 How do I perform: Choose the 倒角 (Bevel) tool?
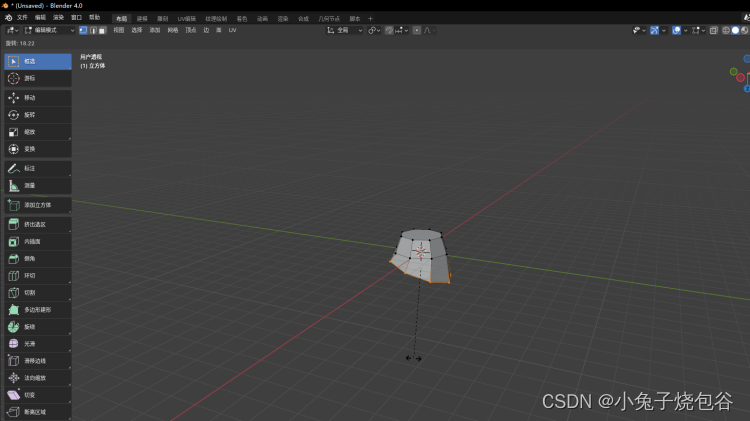38,259
